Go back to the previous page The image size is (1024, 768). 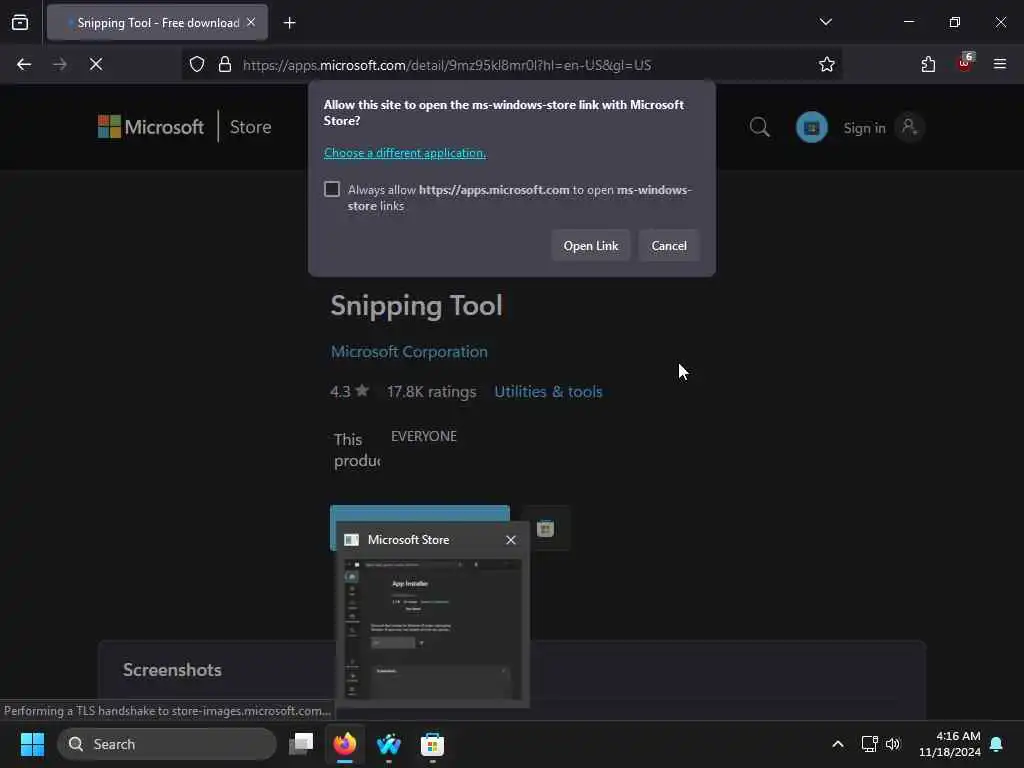pyautogui.click(x=24, y=64)
